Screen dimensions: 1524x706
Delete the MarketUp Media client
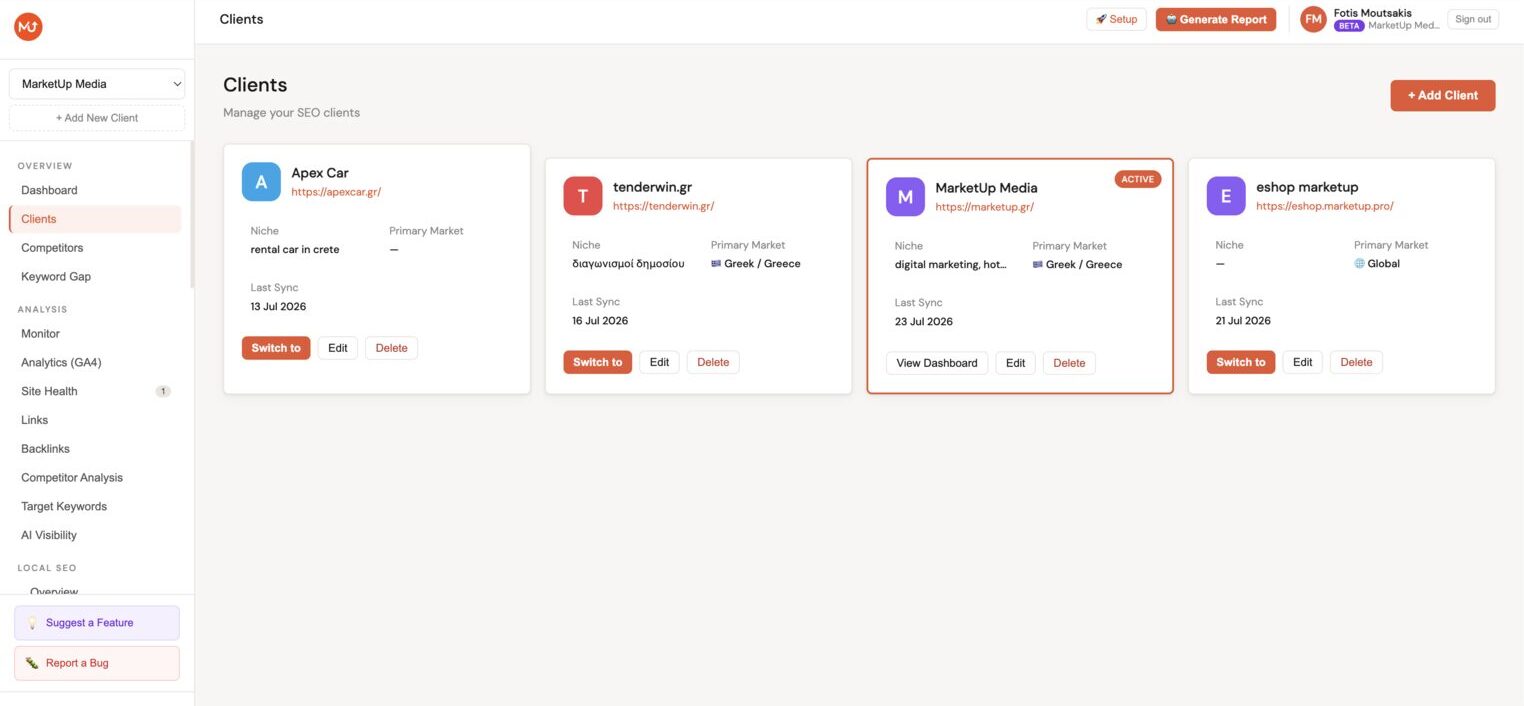pyautogui.click(x=1069, y=363)
